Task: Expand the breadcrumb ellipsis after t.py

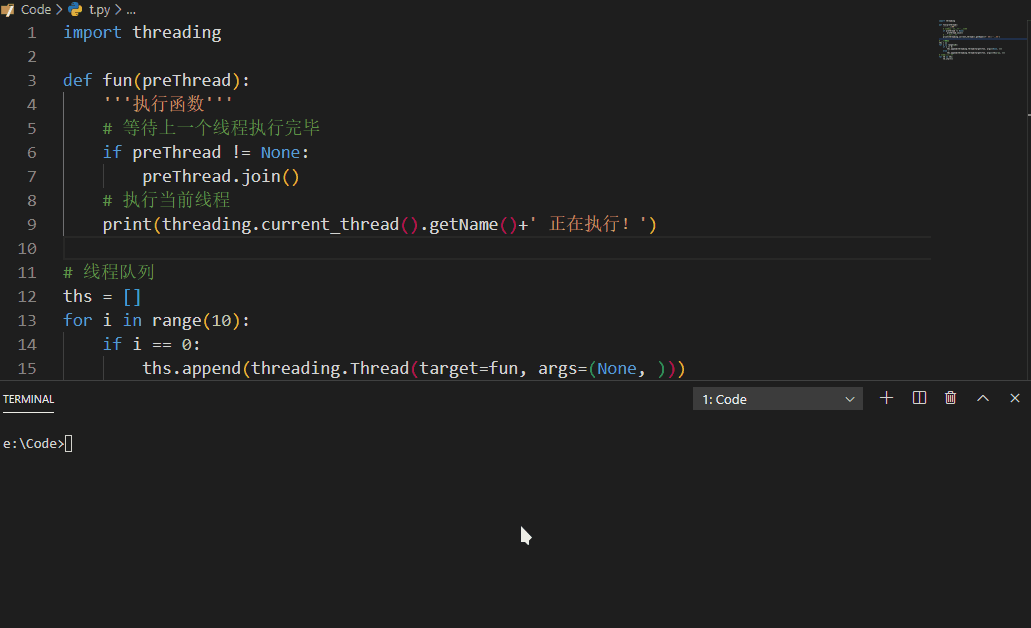Action: coord(130,9)
